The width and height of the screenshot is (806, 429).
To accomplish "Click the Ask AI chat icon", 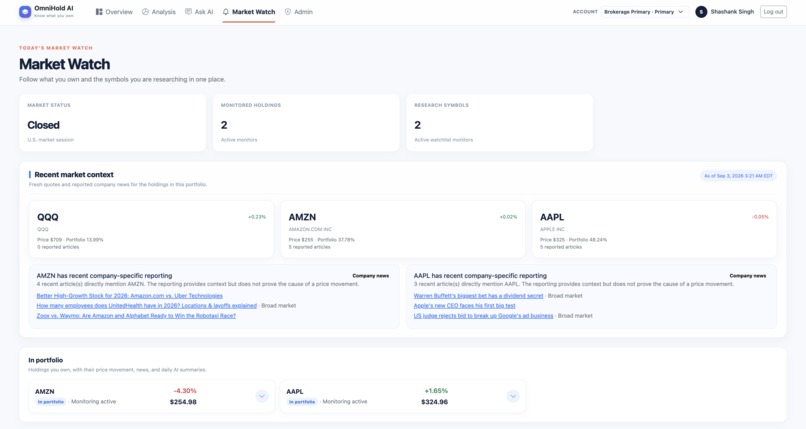I will click(x=188, y=12).
